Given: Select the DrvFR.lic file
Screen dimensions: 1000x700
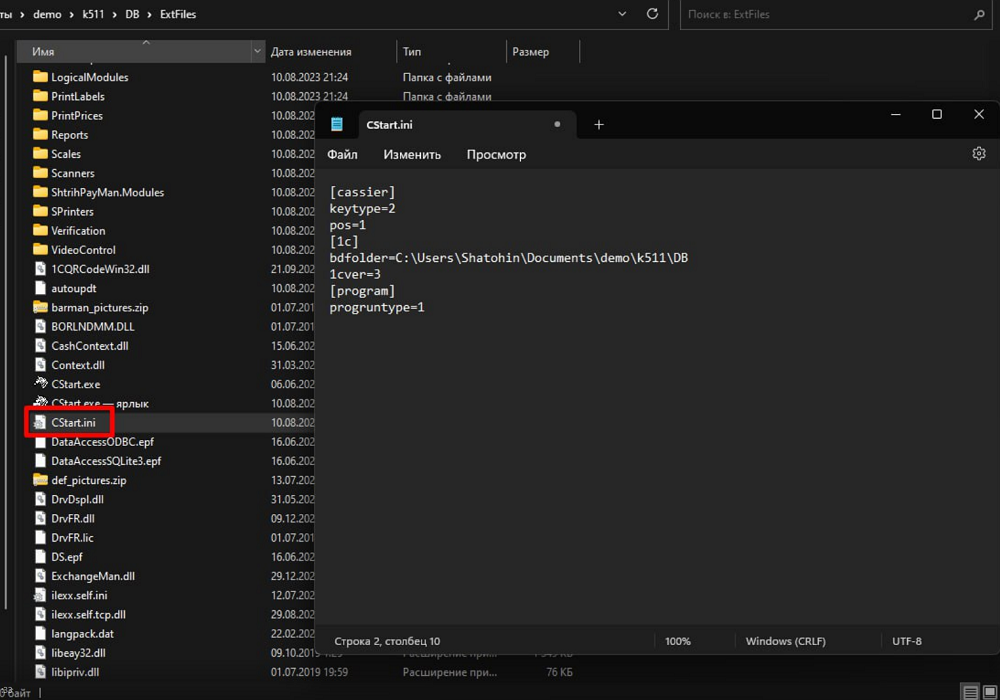Looking at the screenshot, I should 72,537.
